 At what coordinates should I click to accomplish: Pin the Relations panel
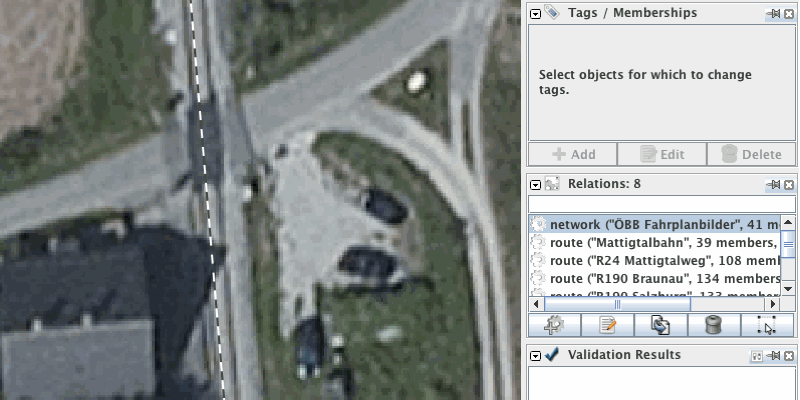[x=774, y=185]
